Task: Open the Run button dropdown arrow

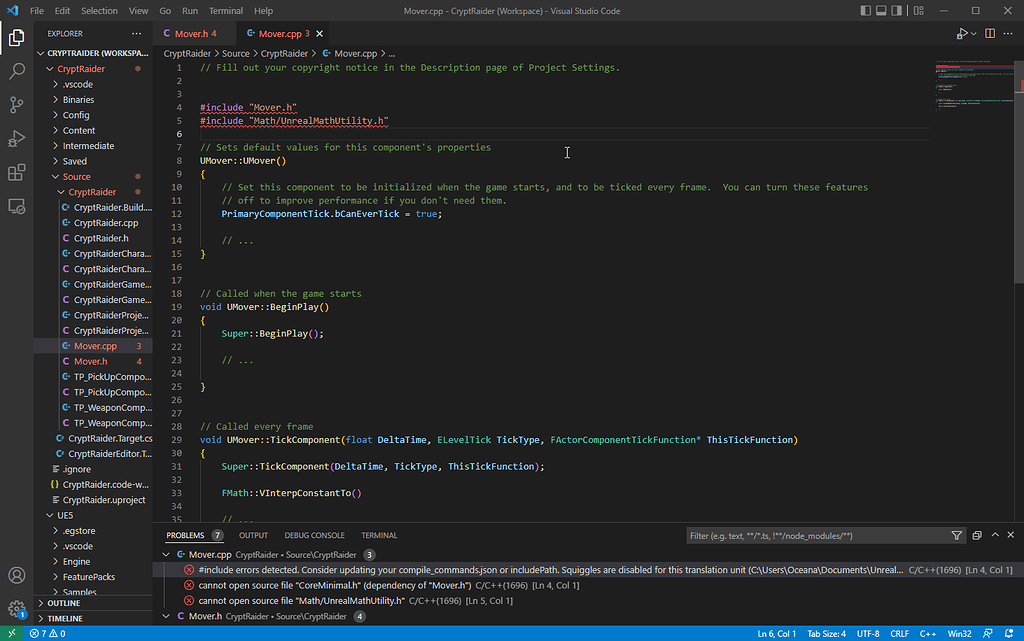Action: coord(972,34)
